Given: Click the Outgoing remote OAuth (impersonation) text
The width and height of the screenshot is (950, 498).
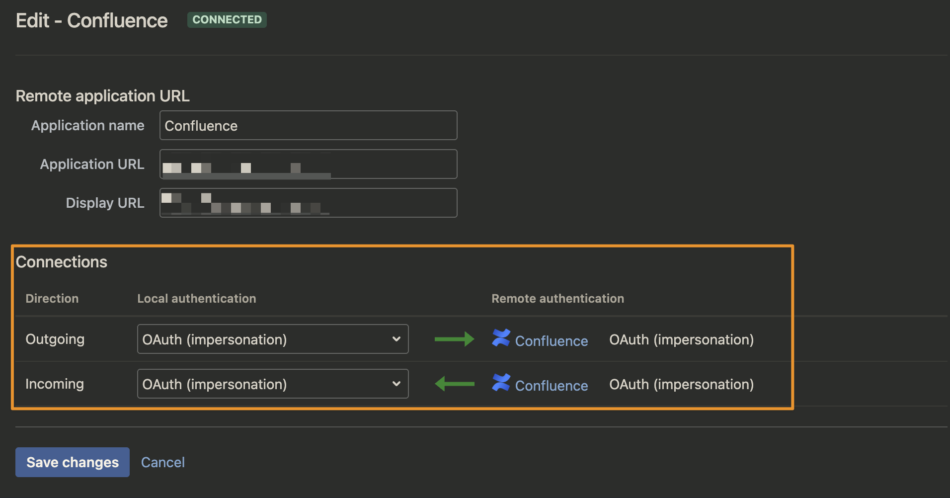Looking at the screenshot, I should coord(682,340).
